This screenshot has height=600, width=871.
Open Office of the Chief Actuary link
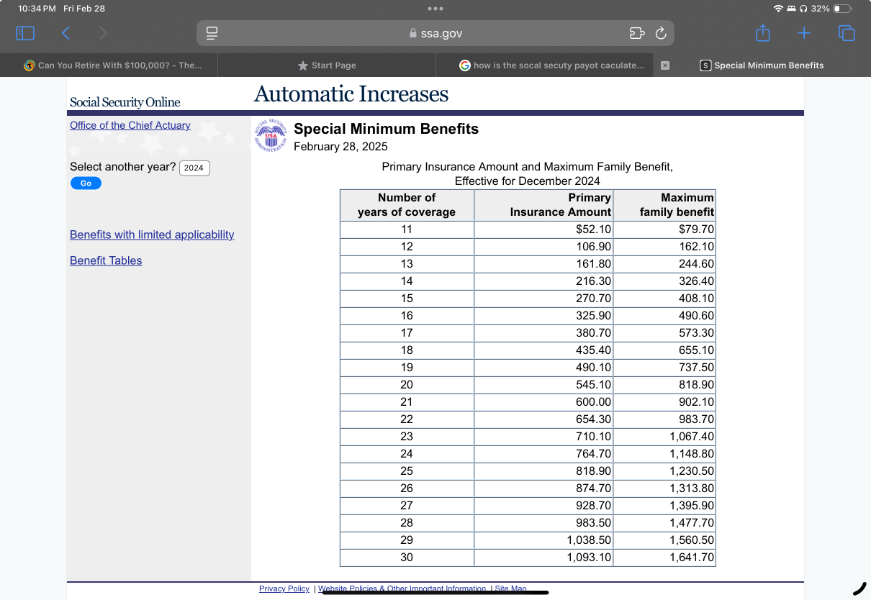pos(130,125)
